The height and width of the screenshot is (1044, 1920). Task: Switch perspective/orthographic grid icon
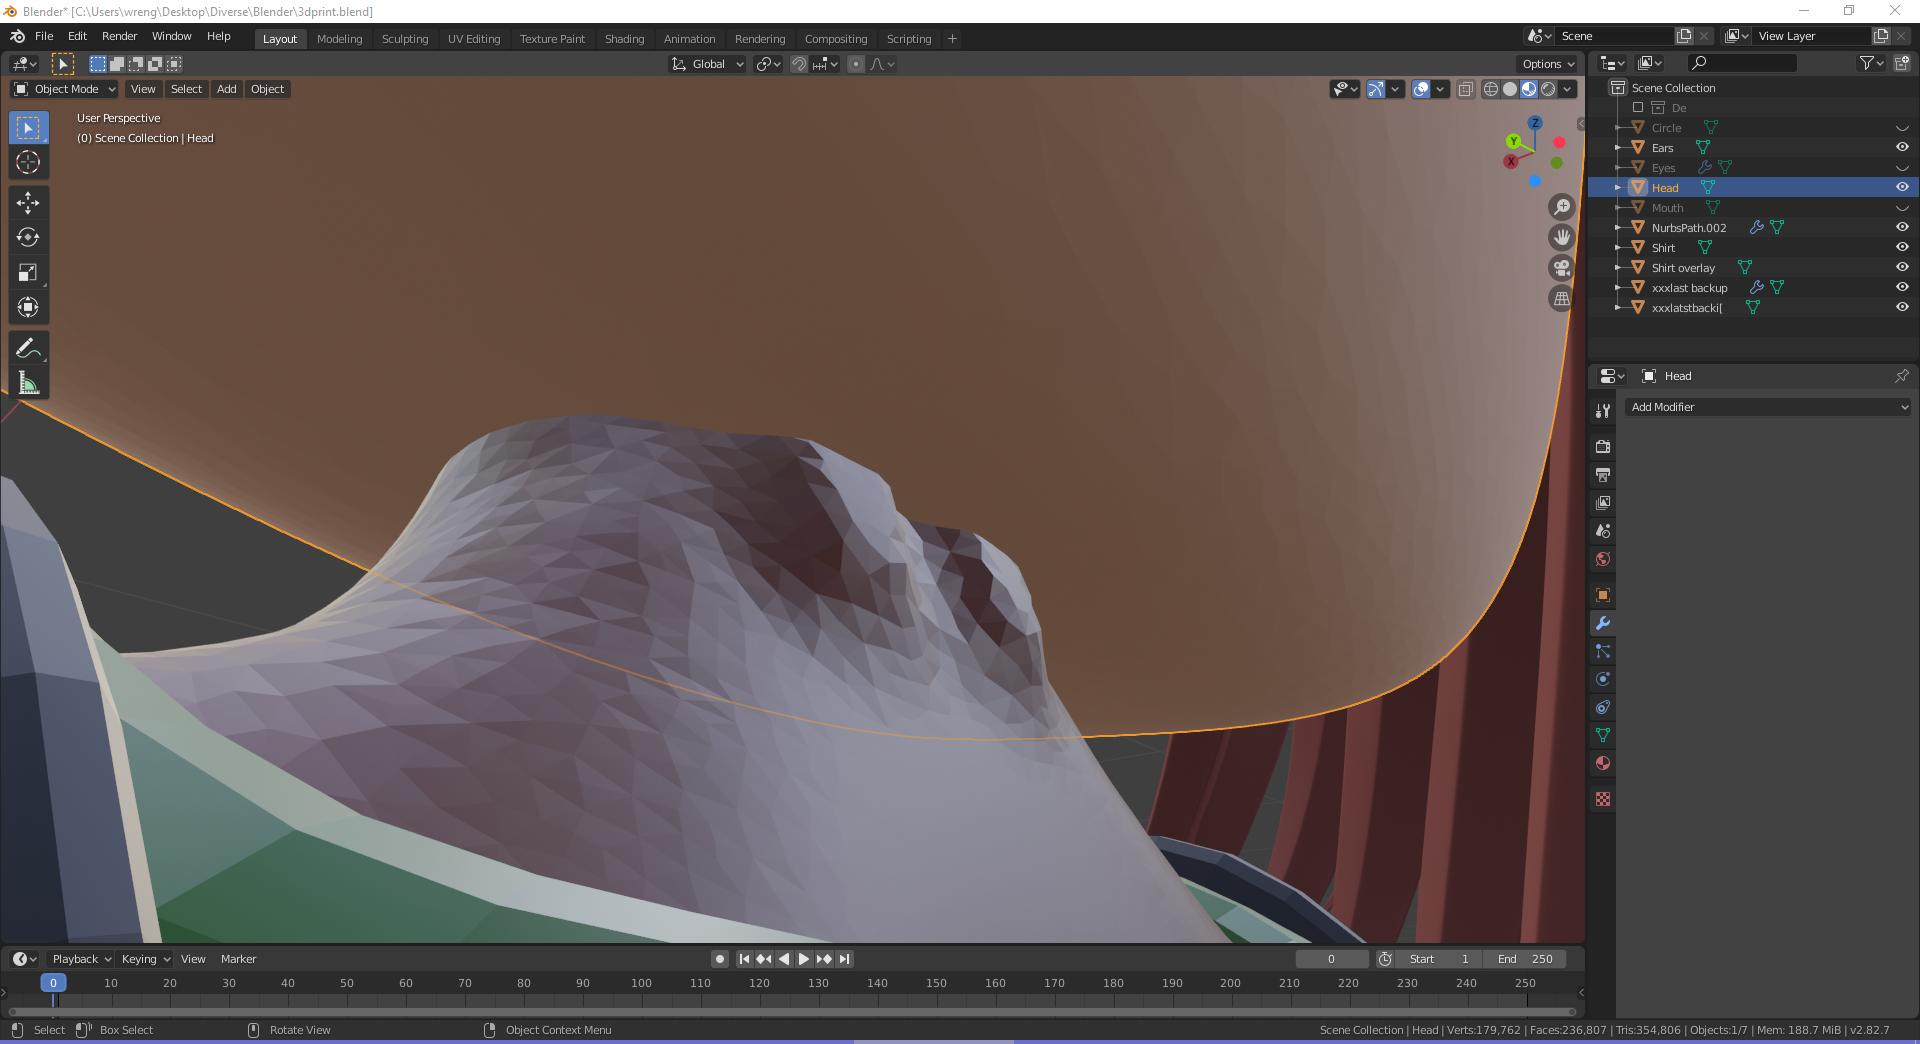1561,298
